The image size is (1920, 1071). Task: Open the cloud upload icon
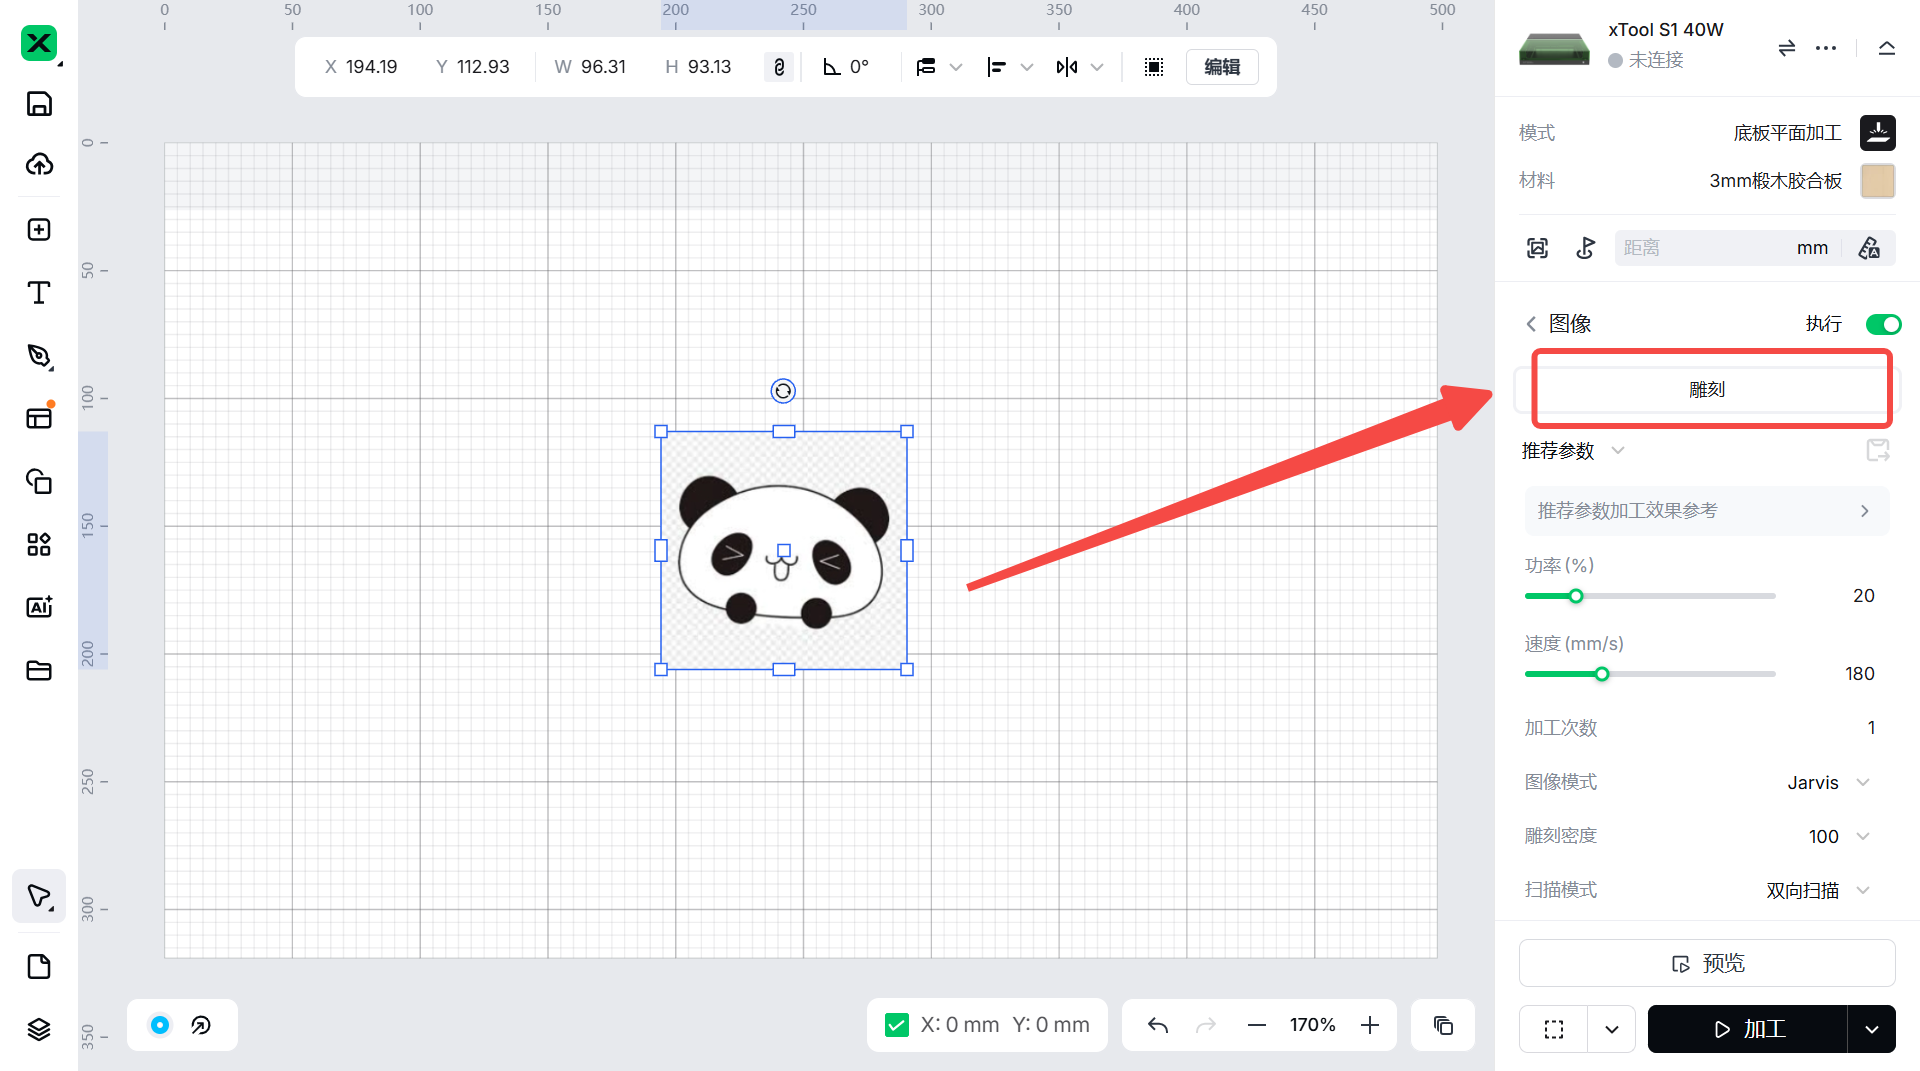pos(39,165)
